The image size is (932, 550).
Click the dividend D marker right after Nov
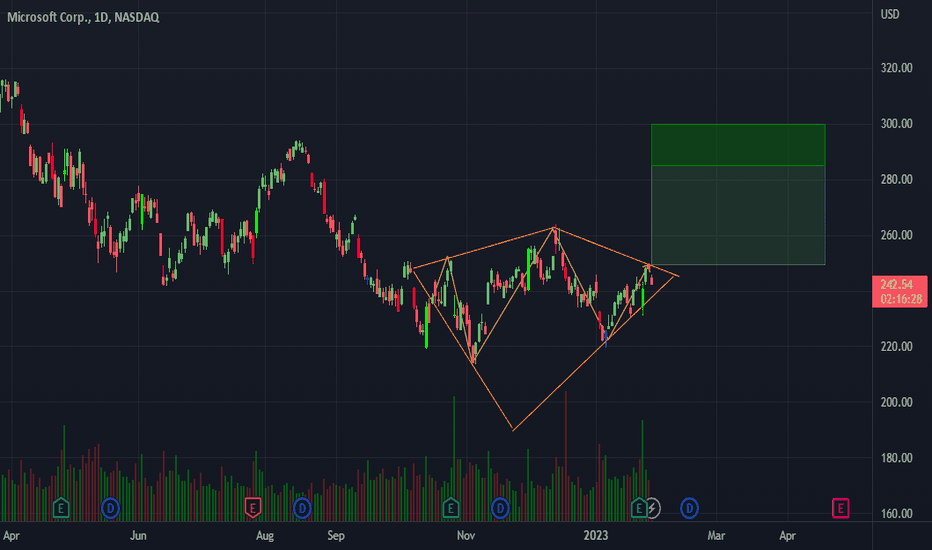pos(500,508)
